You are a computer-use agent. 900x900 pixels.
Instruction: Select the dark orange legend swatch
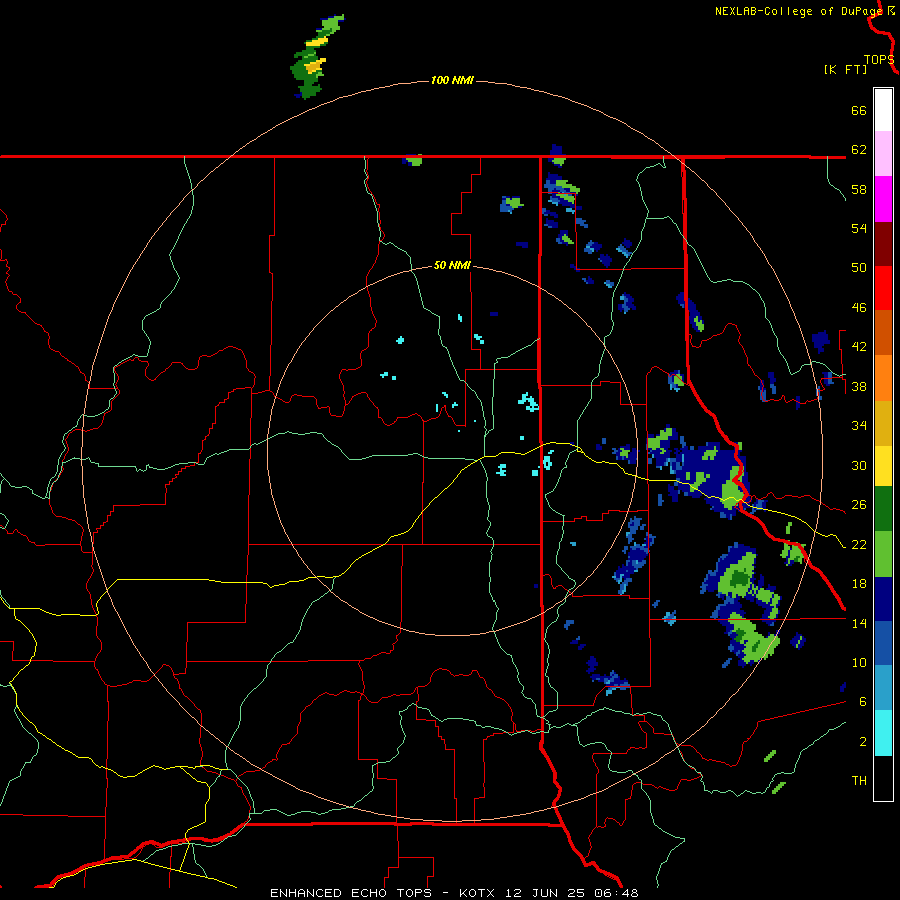(x=883, y=332)
